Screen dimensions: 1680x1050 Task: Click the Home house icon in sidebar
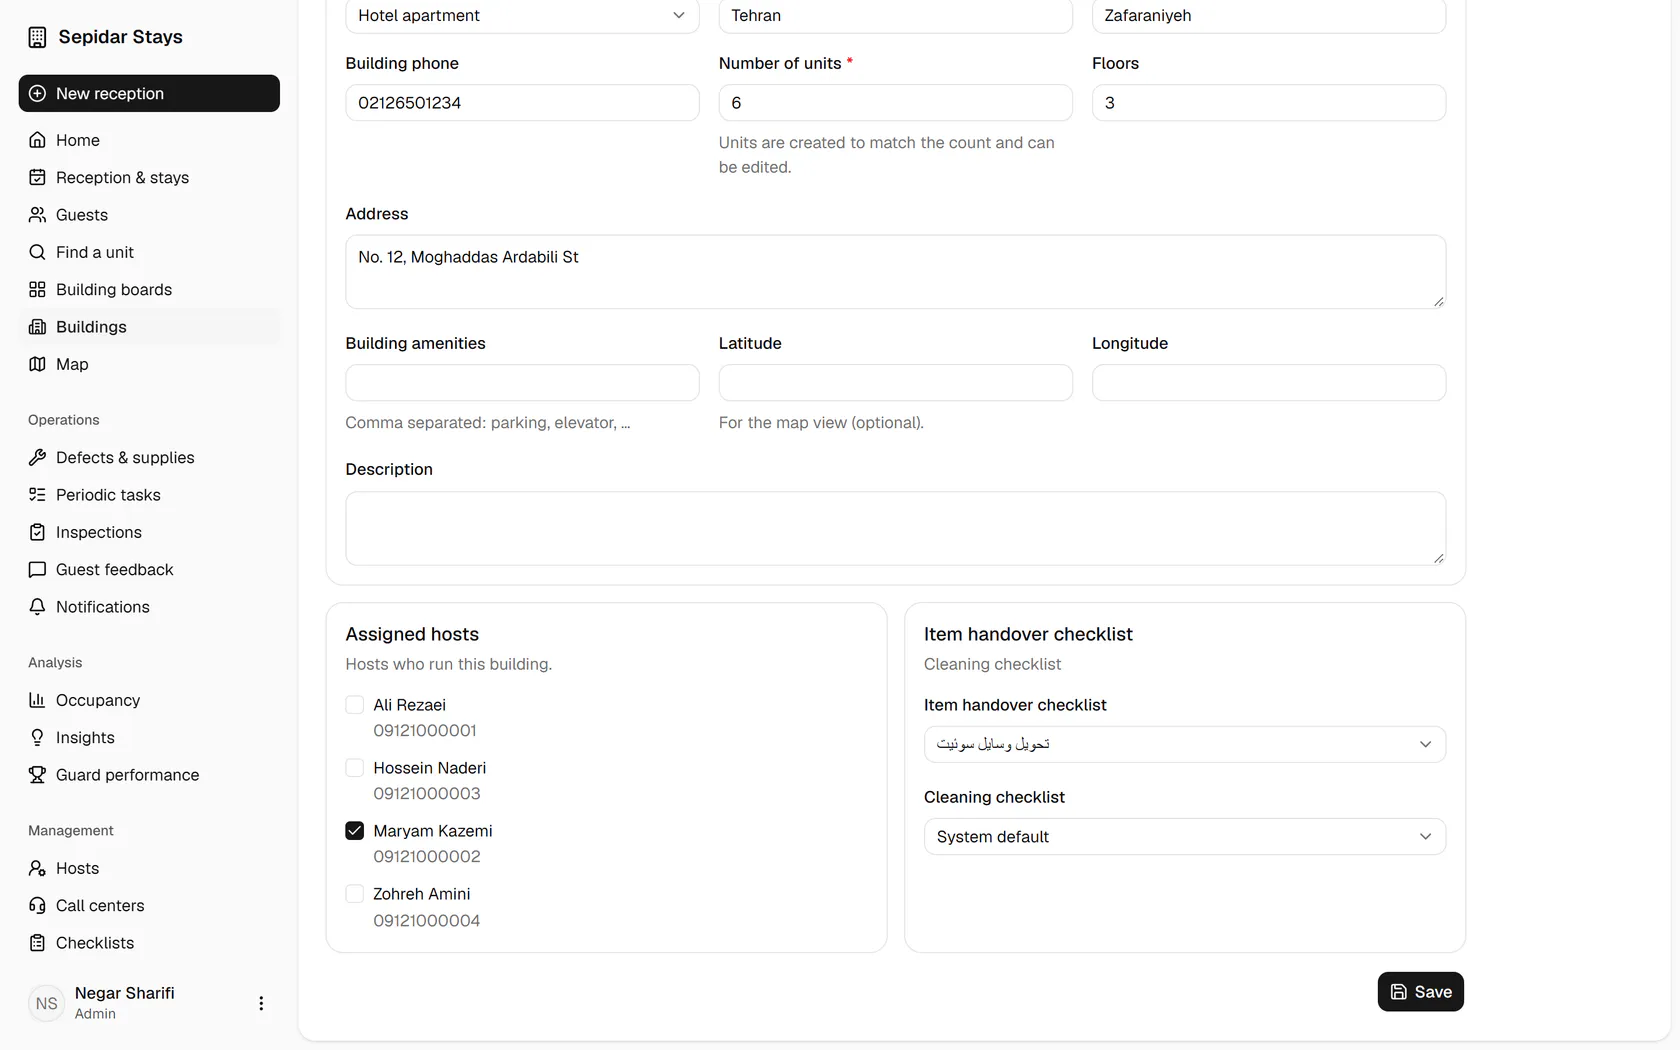pyautogui.click(x=37, y=140)
